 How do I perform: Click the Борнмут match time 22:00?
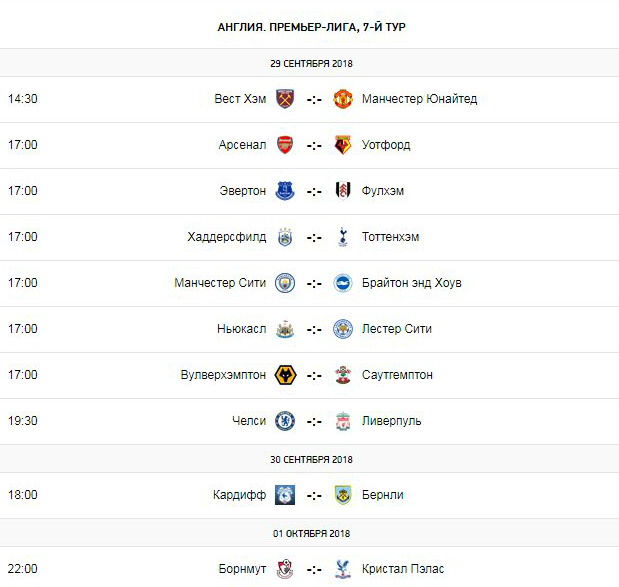pos(22,569)
